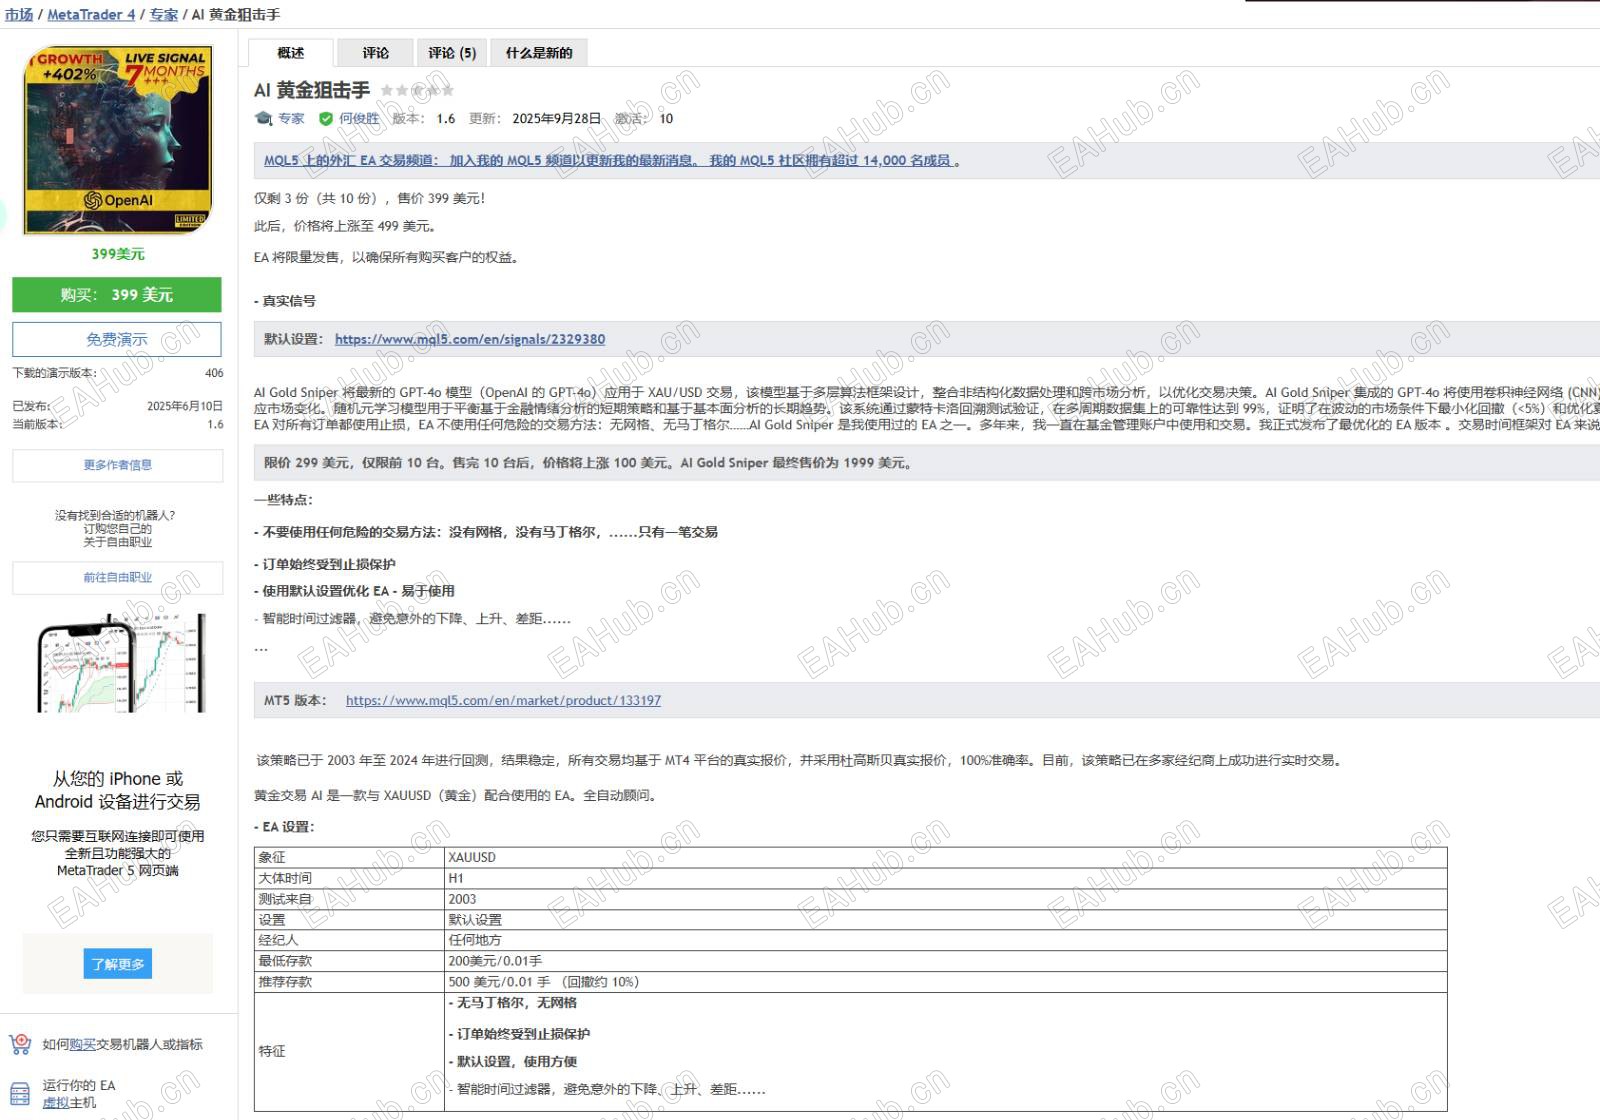Open 更多作者信息

pos(117,465)
